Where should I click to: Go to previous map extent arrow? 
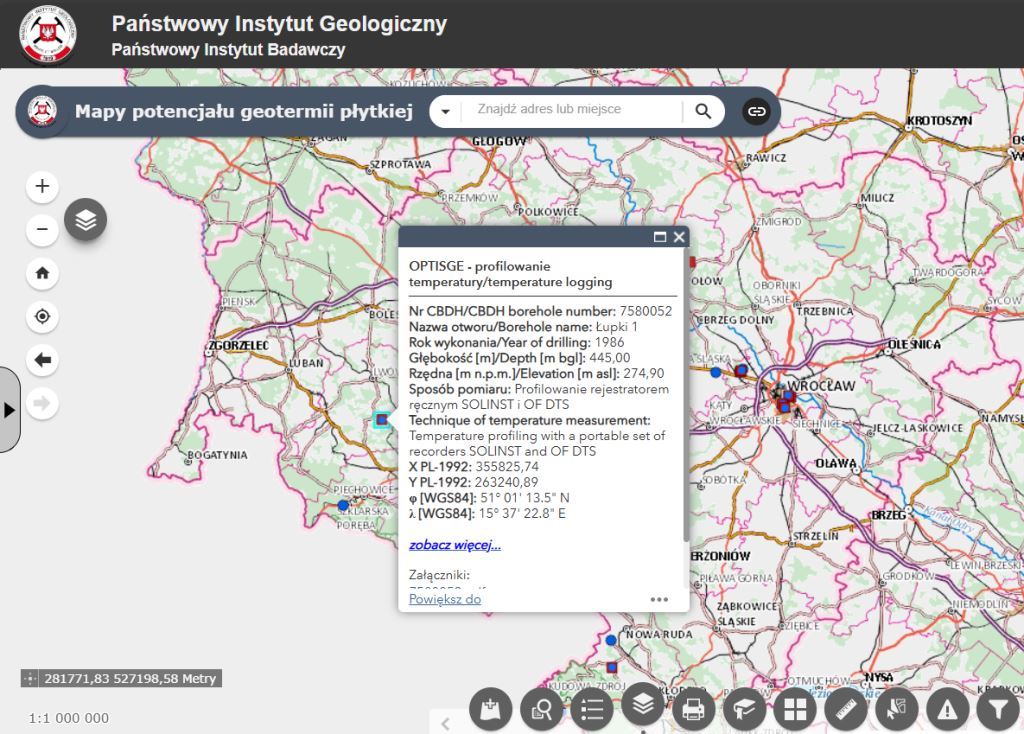tap(42, 360)
